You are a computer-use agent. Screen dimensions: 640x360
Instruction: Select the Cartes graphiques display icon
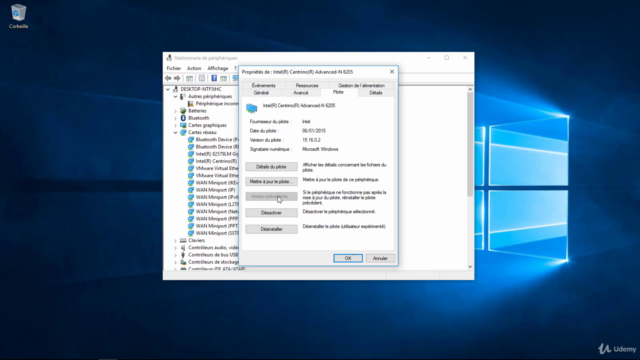click(x=183, y=125)
